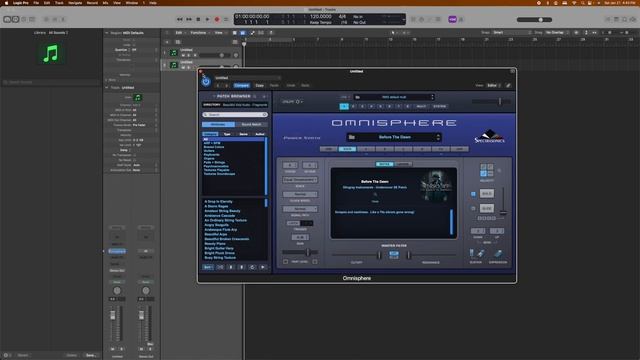The width and height of the screenshot is (640, 360).
Task: Open the System page button
Action: [440, 106]
